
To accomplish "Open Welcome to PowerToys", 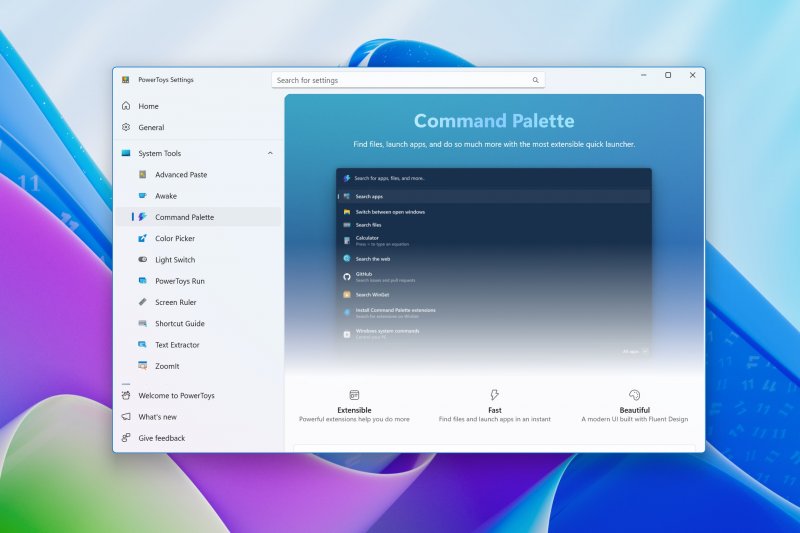I will pyautogui.click(x=176, y=396).
